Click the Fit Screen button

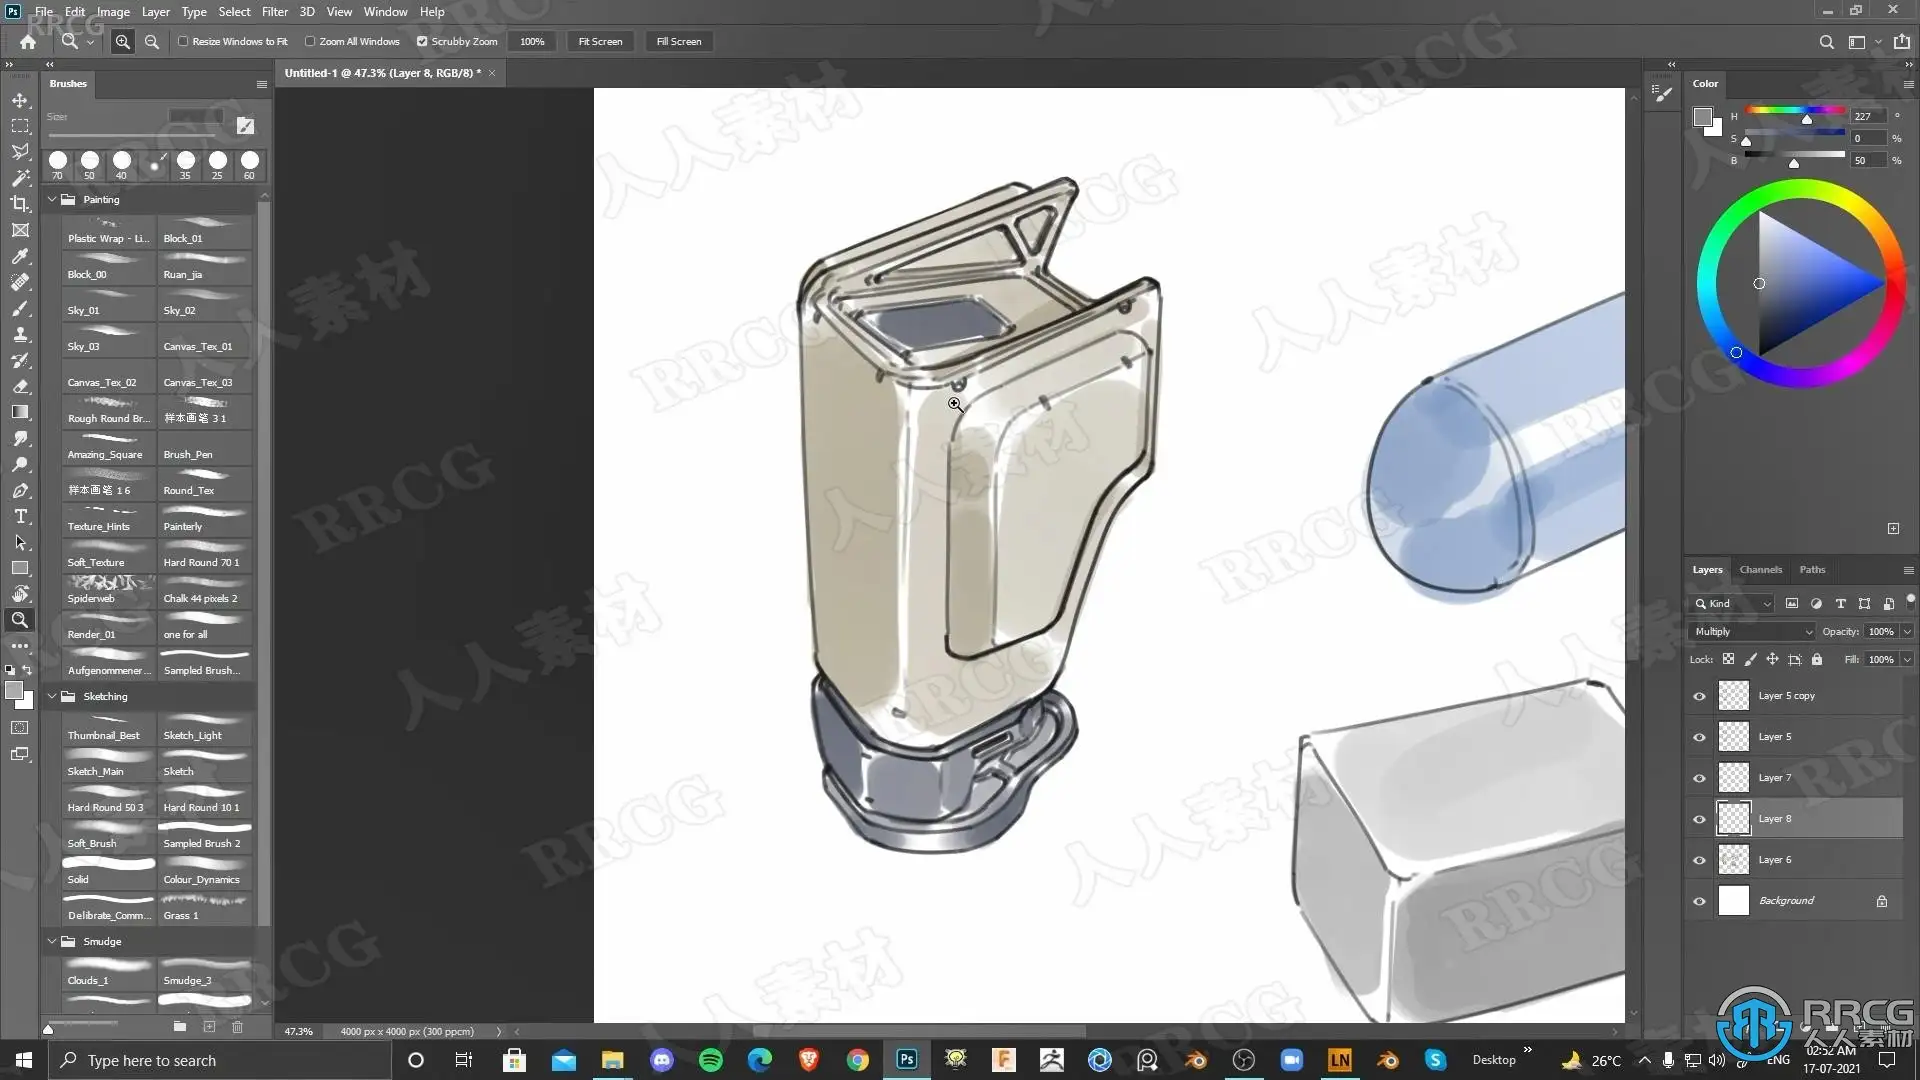click(600, 42)
